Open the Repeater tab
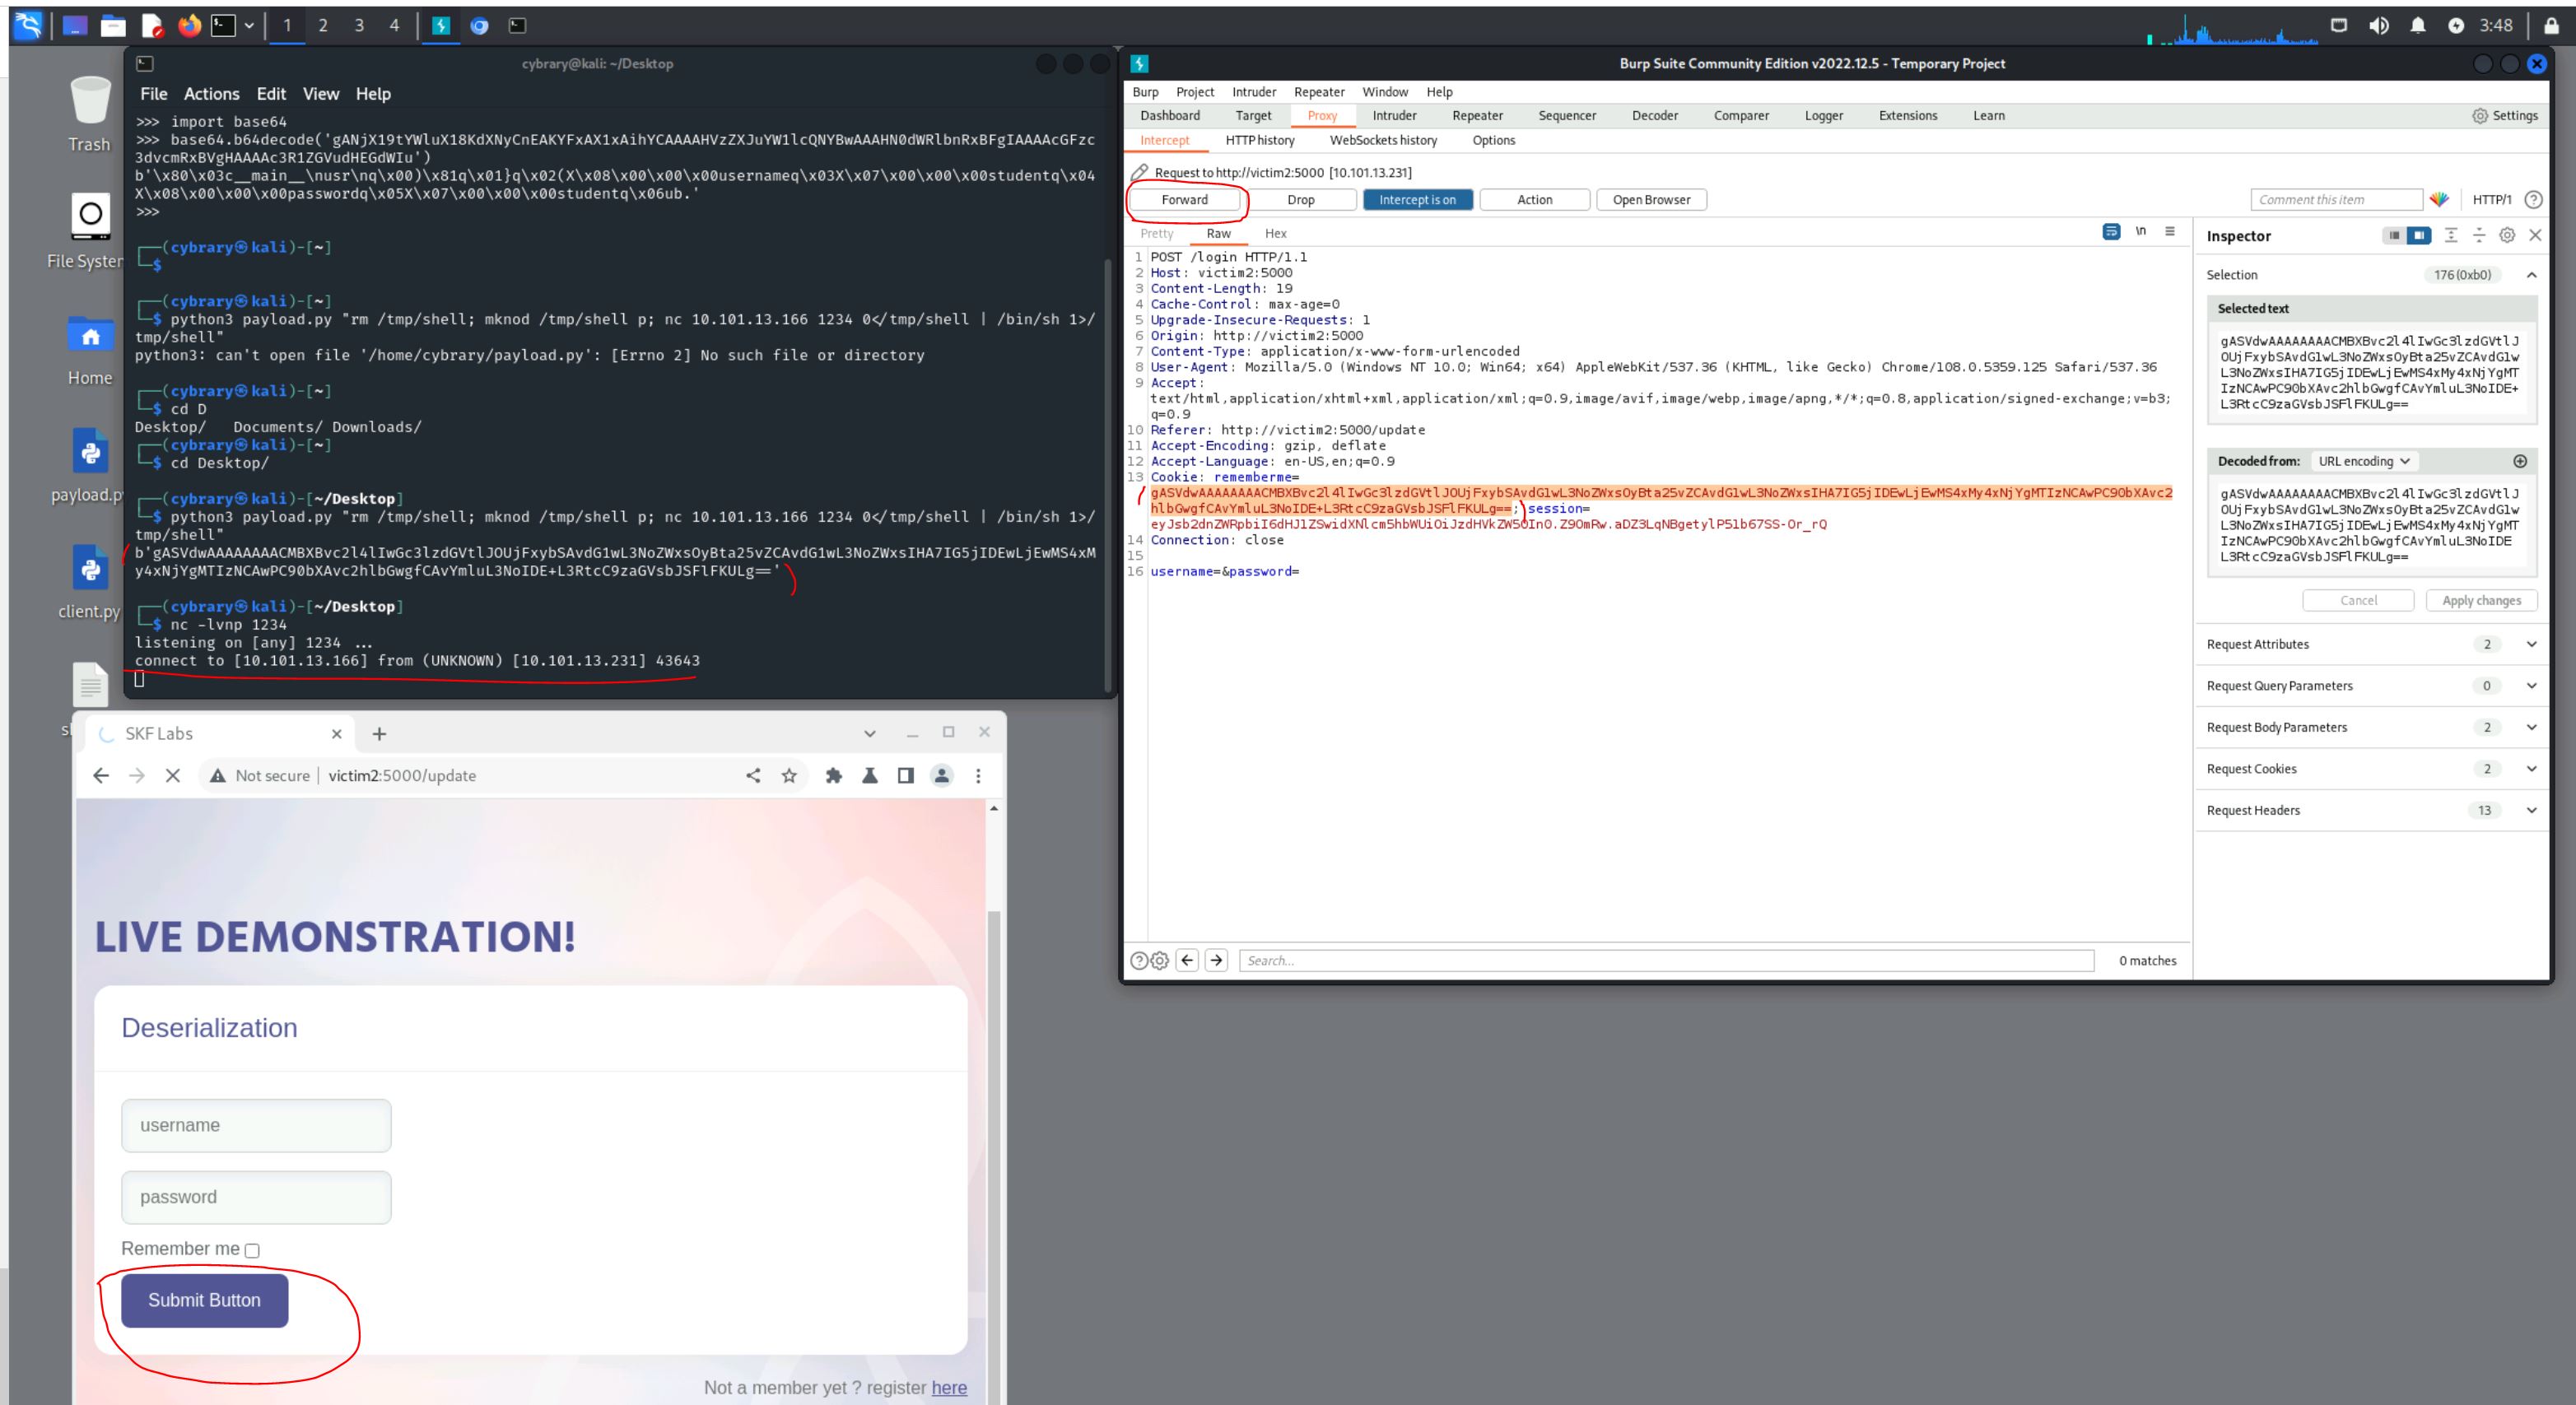The width and height of the screenshot is (2576, 1405). 1477,115
